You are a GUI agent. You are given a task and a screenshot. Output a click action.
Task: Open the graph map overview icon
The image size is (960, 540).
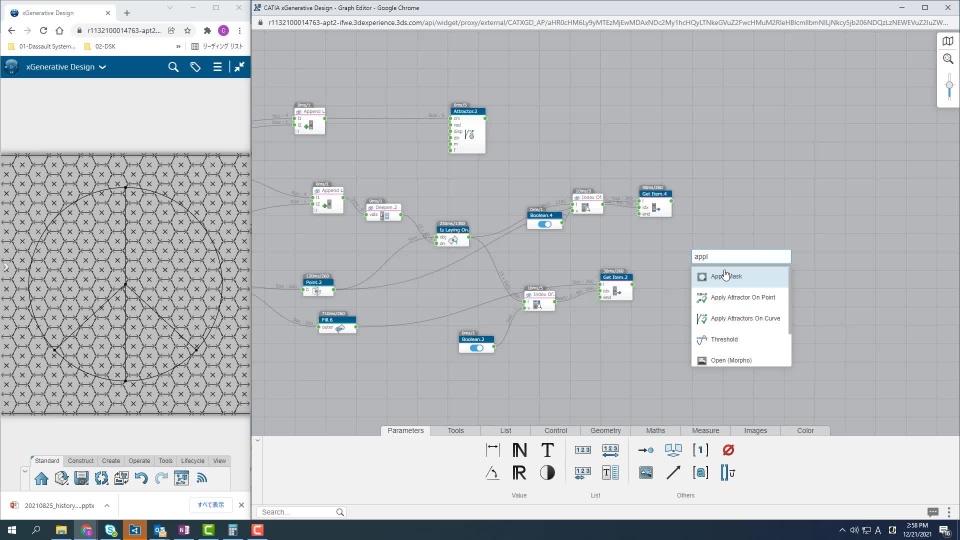[x=948, y=41]
